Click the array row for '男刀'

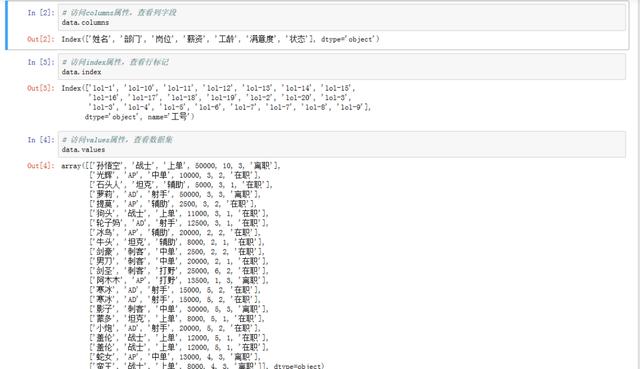pyautogui.click(x=179, y=261)
